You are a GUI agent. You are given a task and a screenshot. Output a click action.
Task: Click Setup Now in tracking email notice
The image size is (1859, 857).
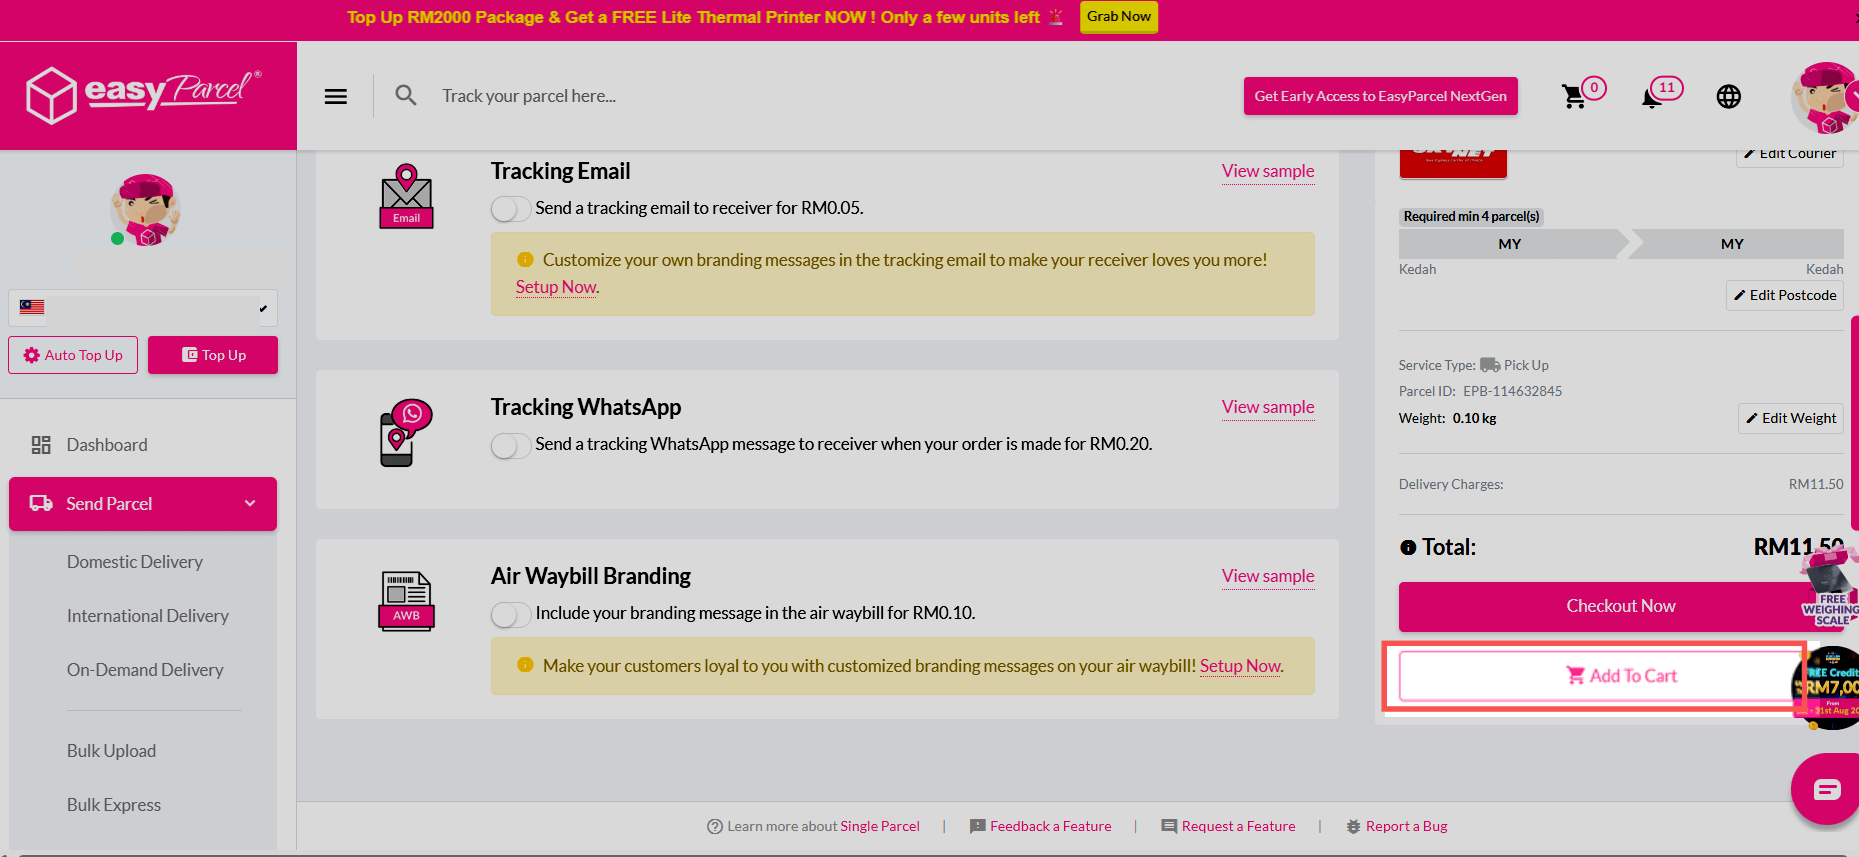point(556,287)
